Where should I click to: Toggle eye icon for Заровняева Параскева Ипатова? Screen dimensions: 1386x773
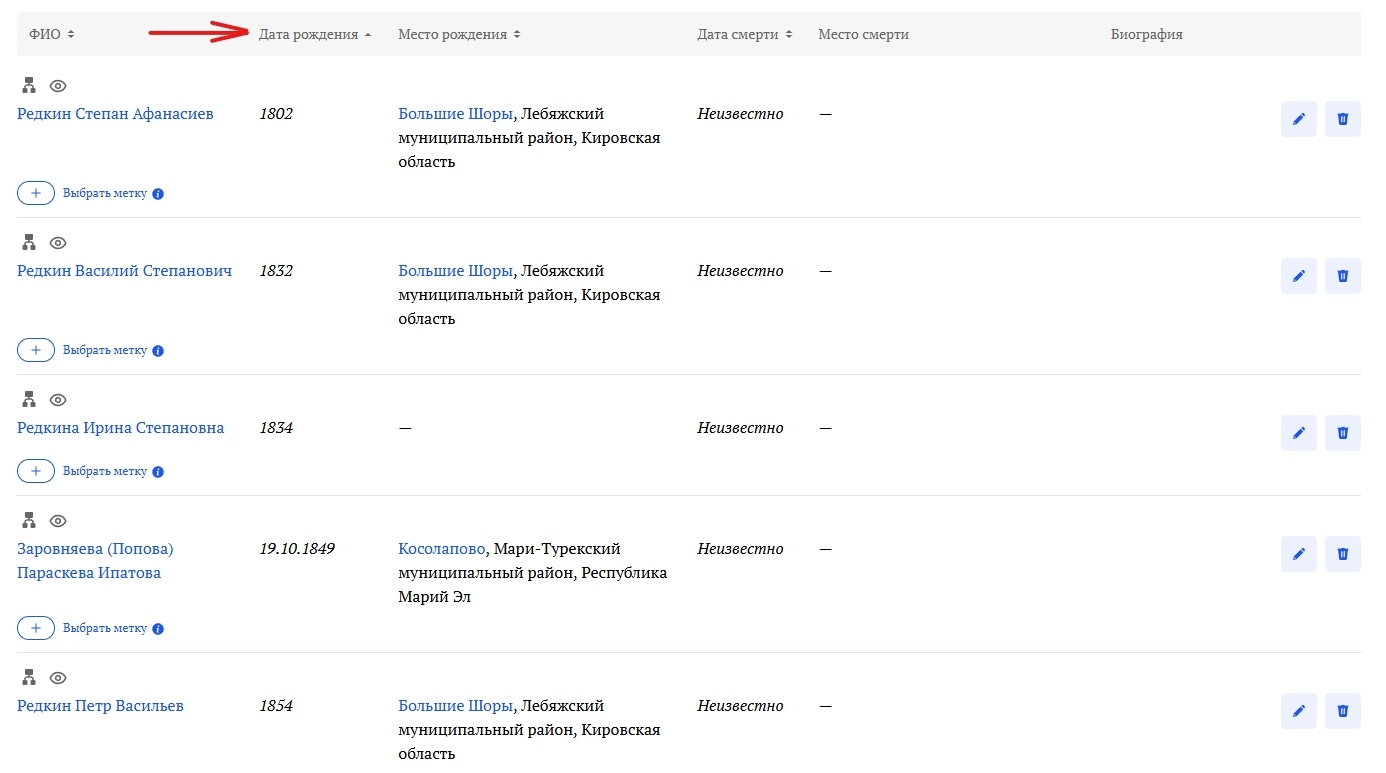[58, 521]
